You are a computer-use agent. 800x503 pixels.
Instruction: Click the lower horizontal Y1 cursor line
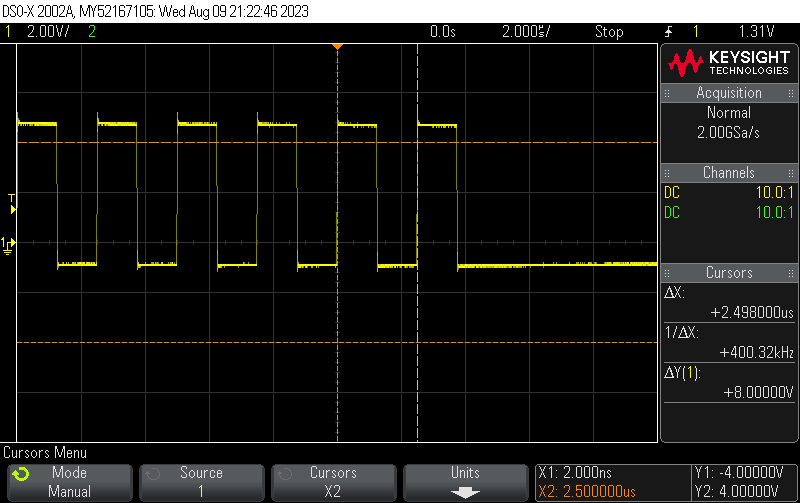coord(337,342)
